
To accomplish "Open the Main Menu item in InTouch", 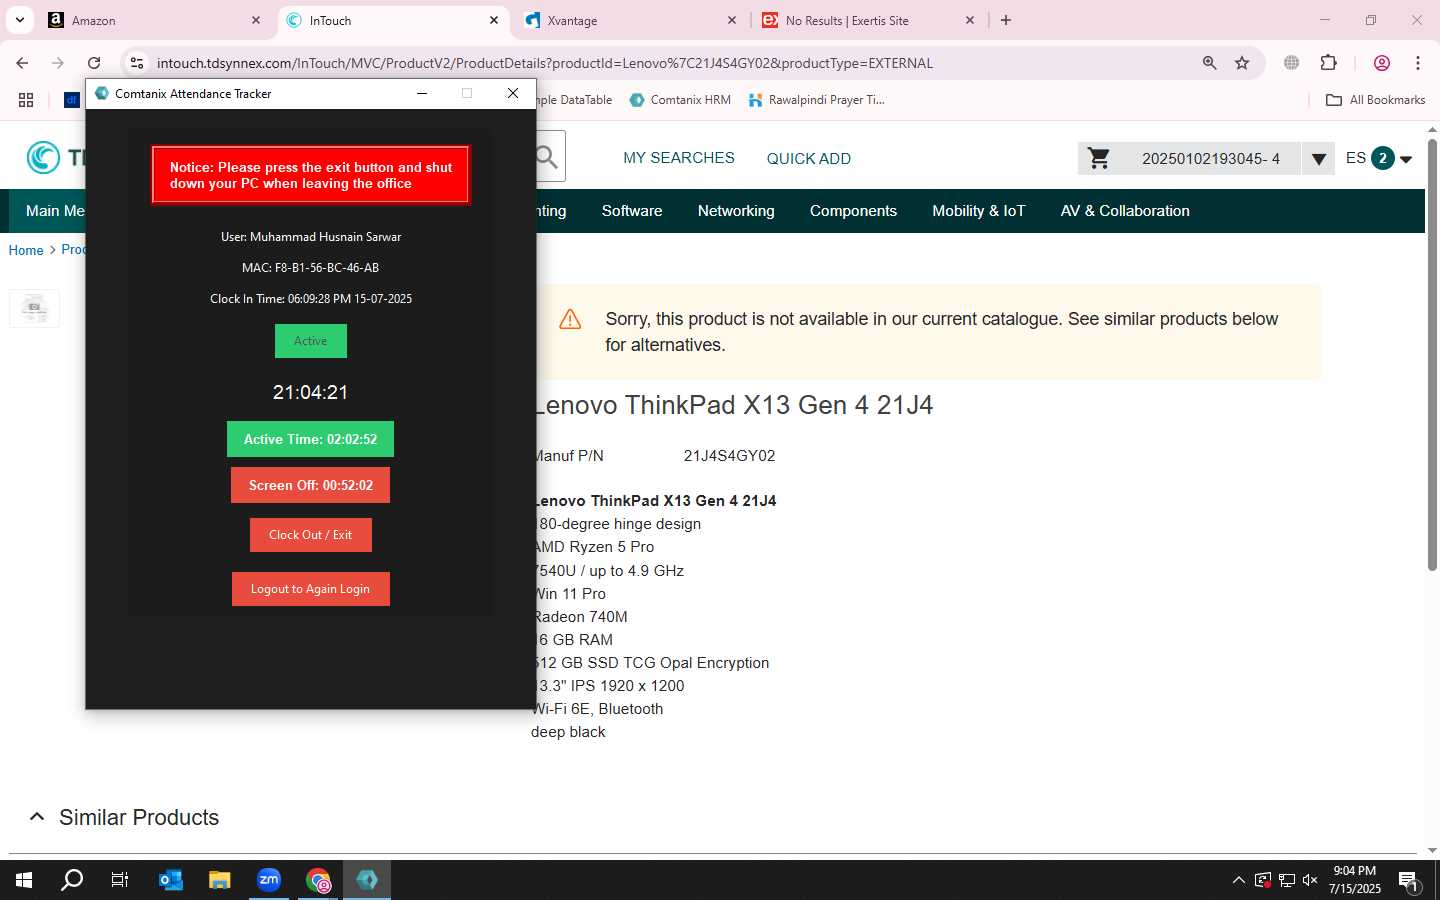I will (55, 211).
